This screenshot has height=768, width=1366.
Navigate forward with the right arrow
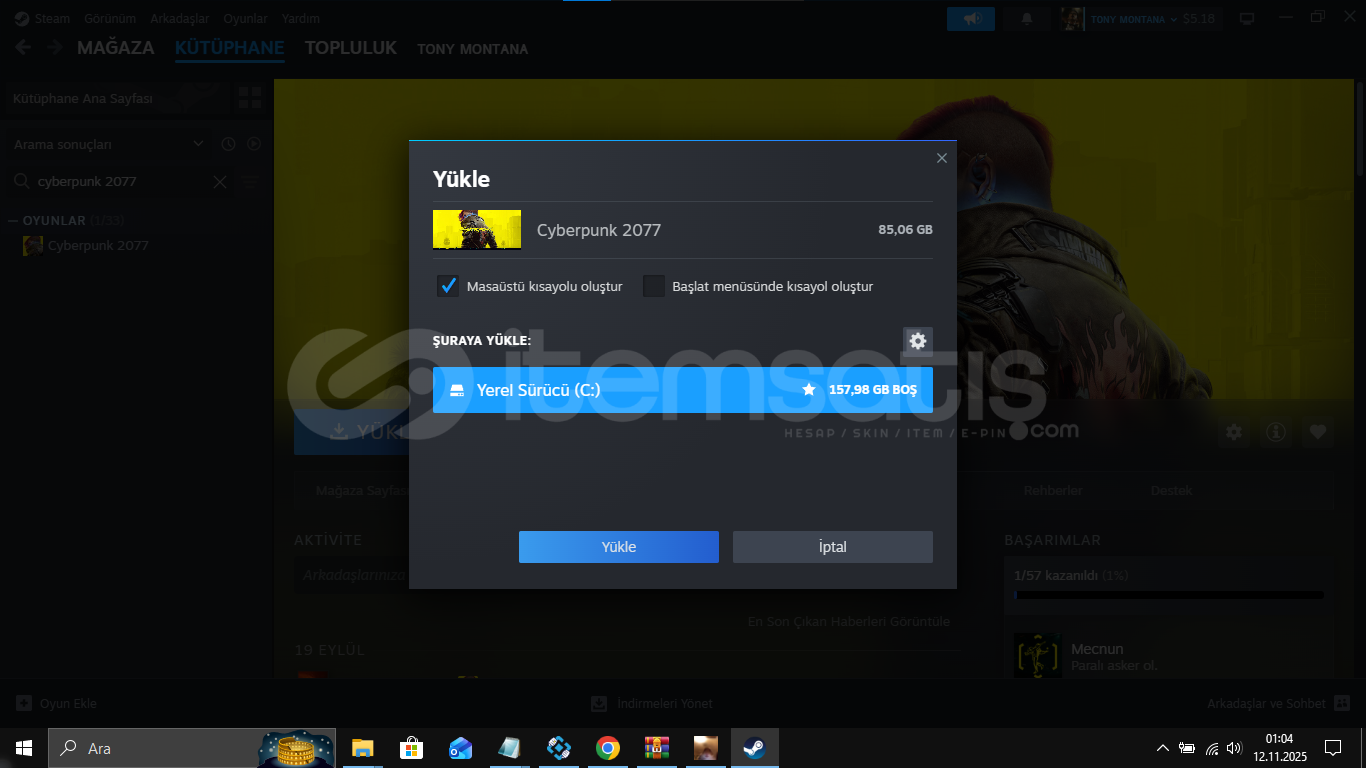55,48
